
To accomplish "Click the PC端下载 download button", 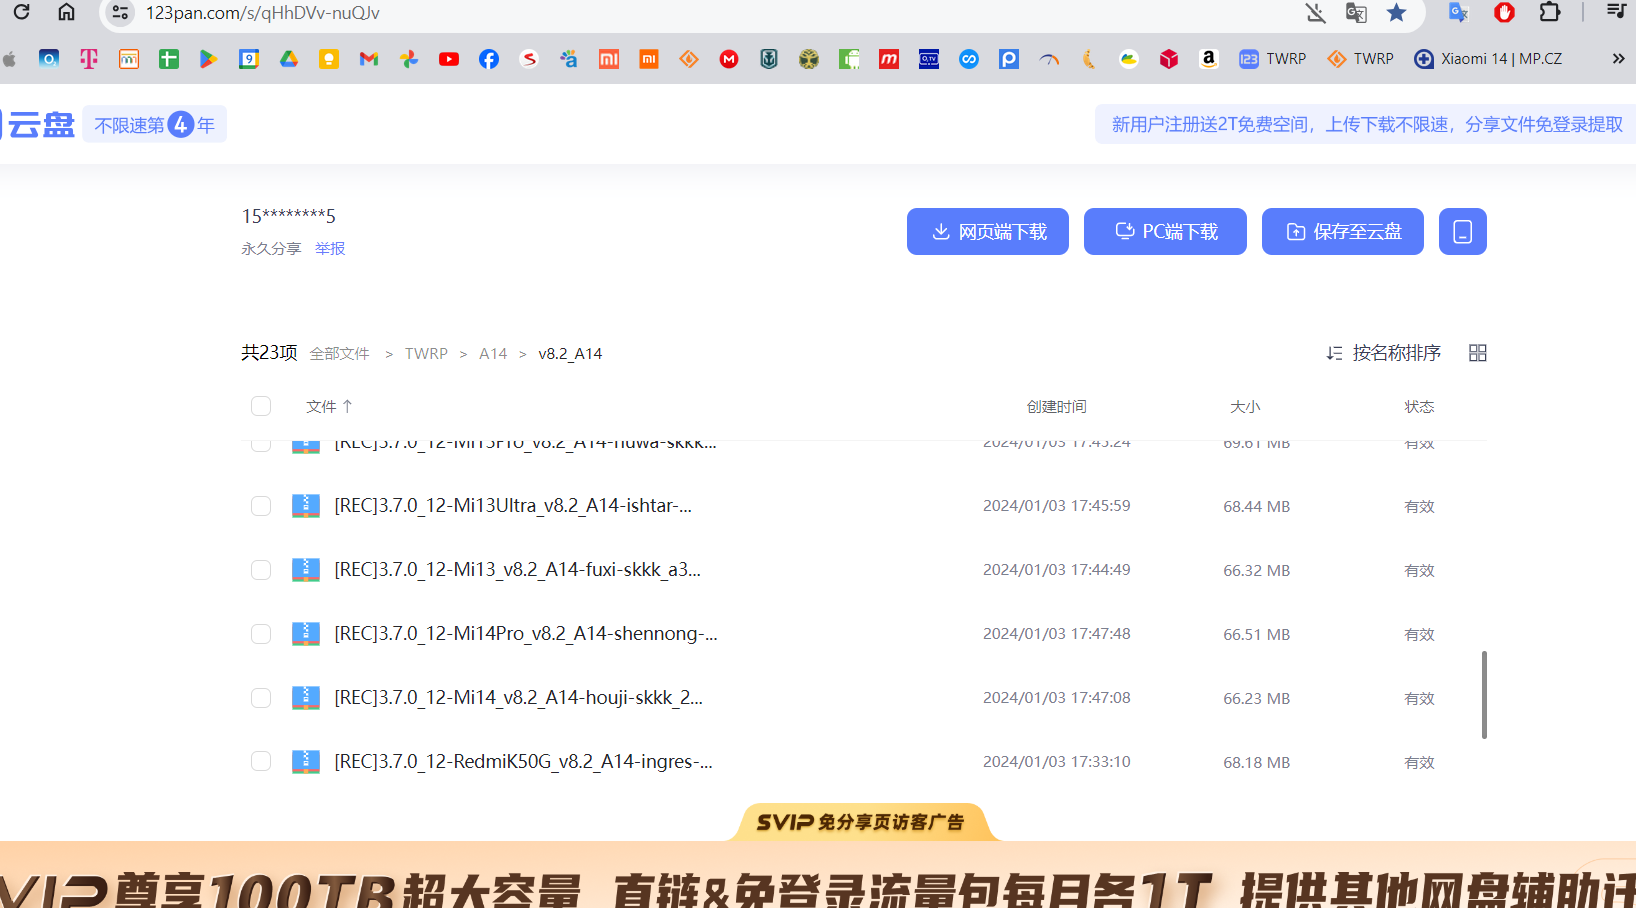I will click(1165, 232).
